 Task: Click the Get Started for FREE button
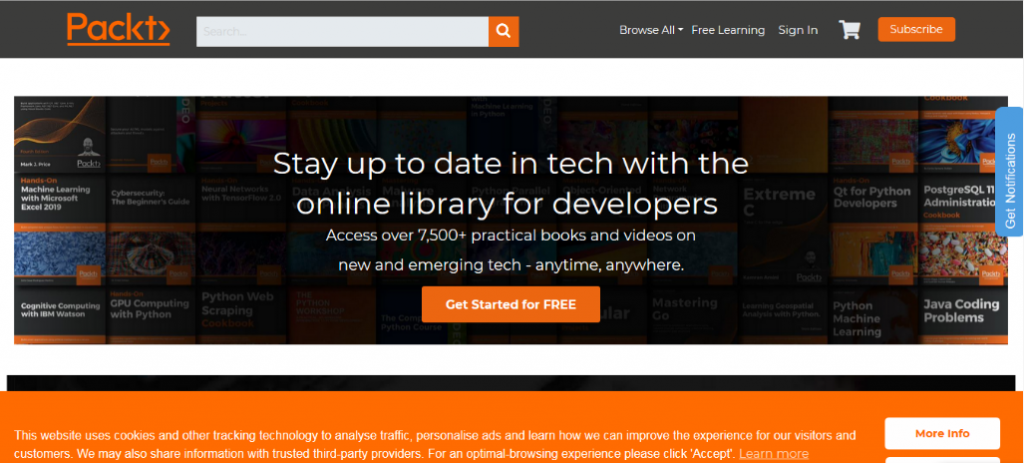point(511,304)
